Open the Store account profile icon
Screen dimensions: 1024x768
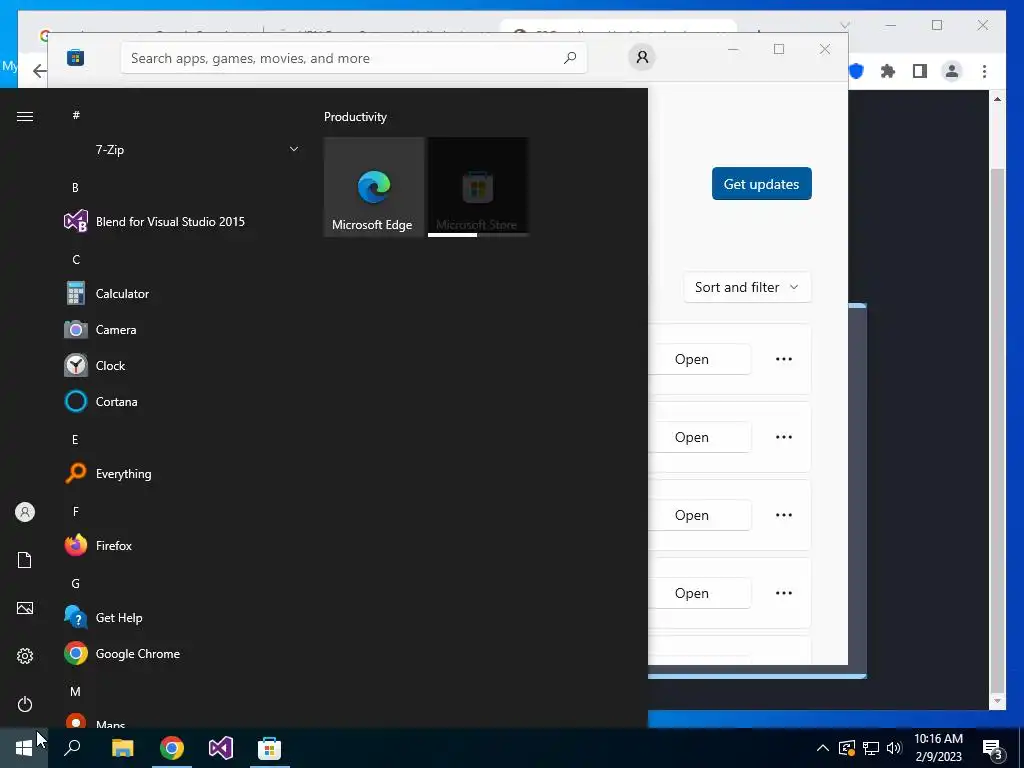point(642,57)
